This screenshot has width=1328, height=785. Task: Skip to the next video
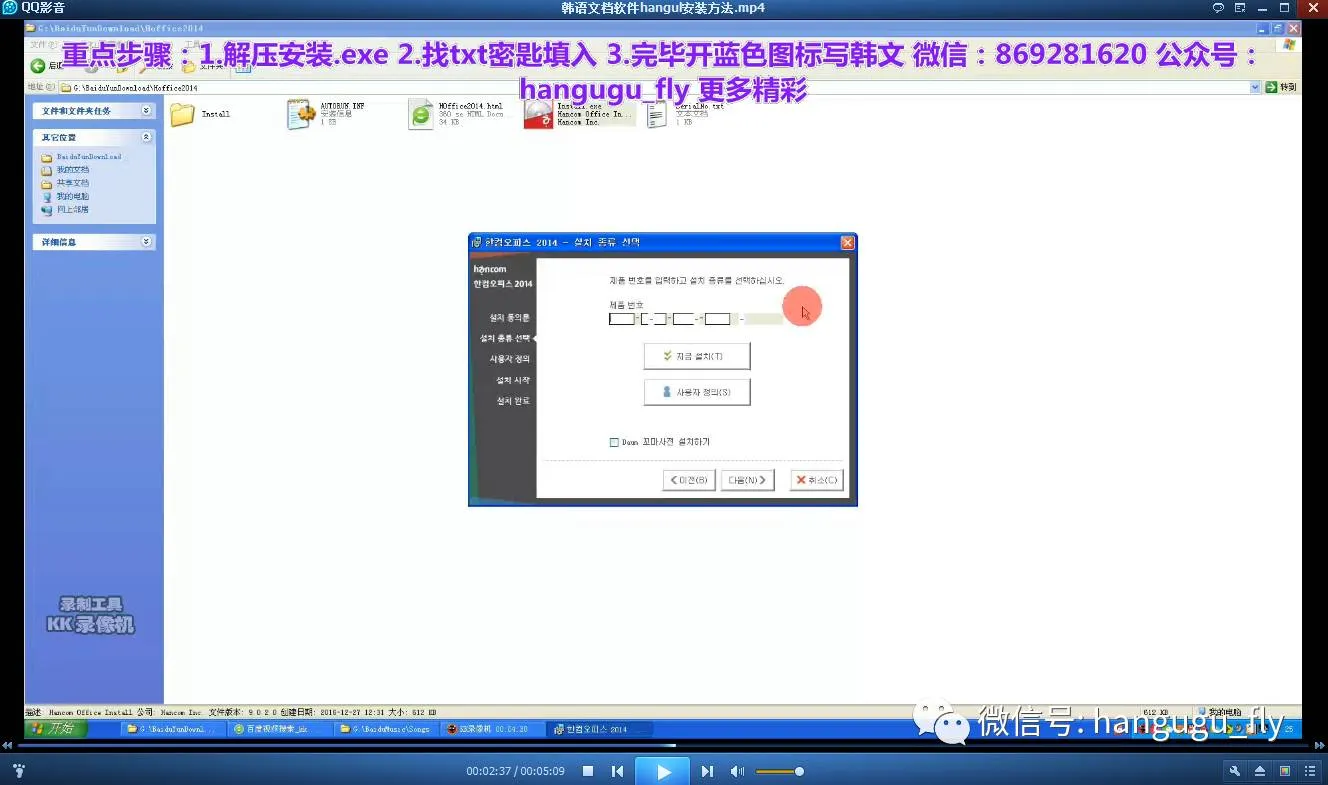click(707, 771)
